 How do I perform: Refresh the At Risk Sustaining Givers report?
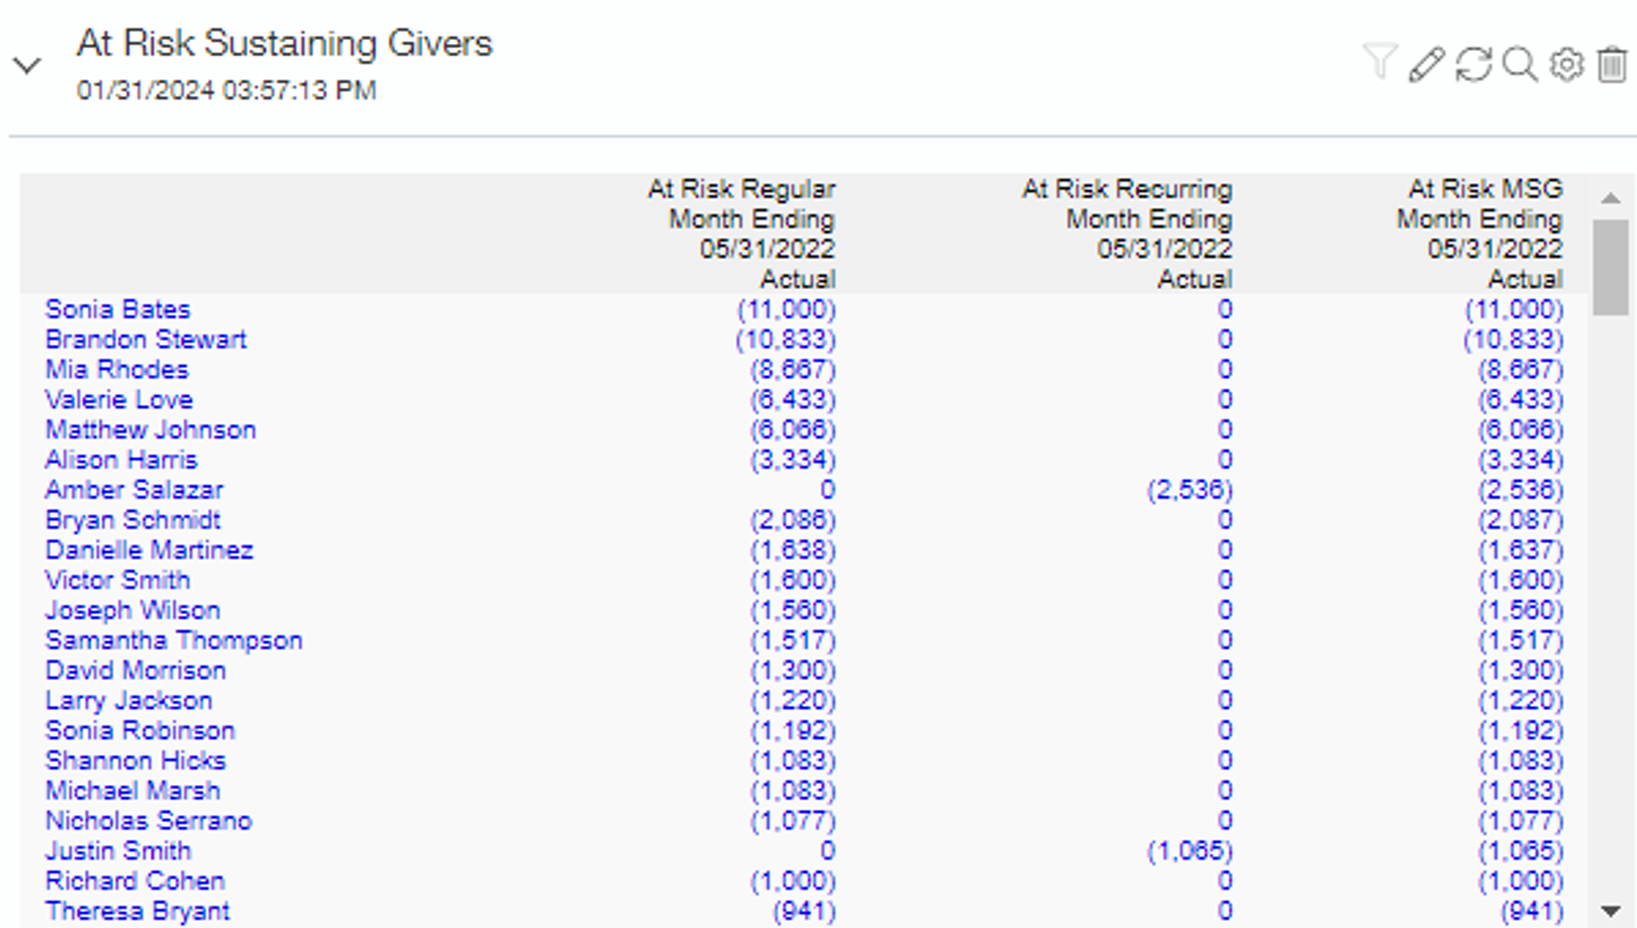click(x=1473, y=64)
